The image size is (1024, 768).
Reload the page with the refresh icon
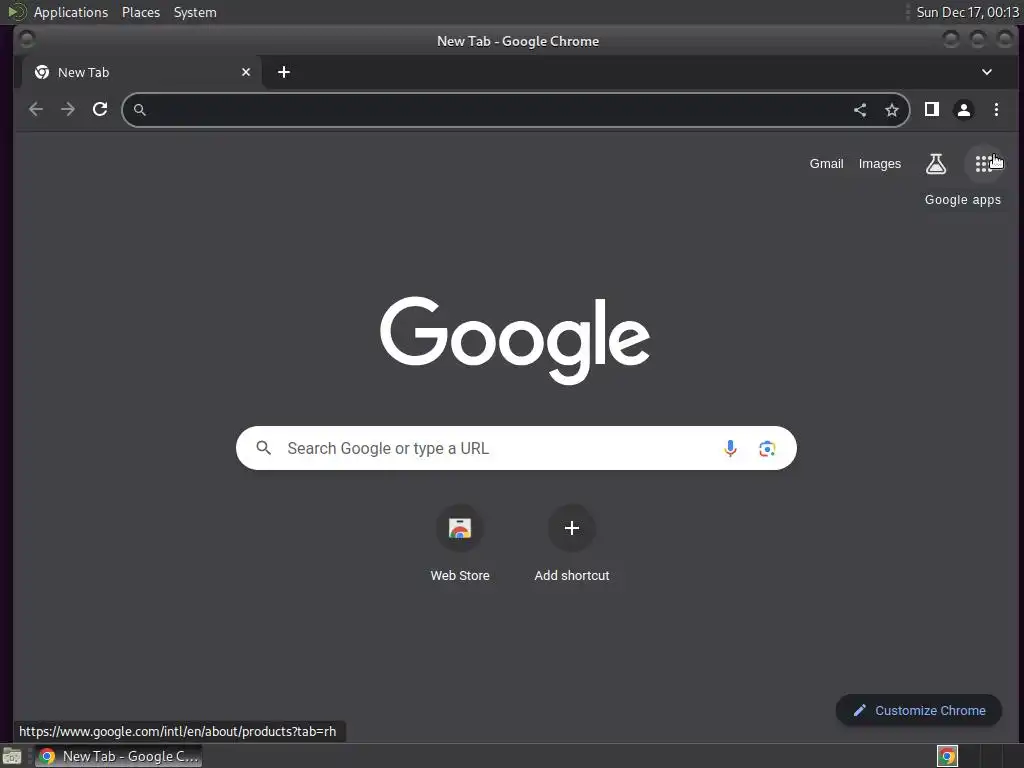[x=100, y=109]
